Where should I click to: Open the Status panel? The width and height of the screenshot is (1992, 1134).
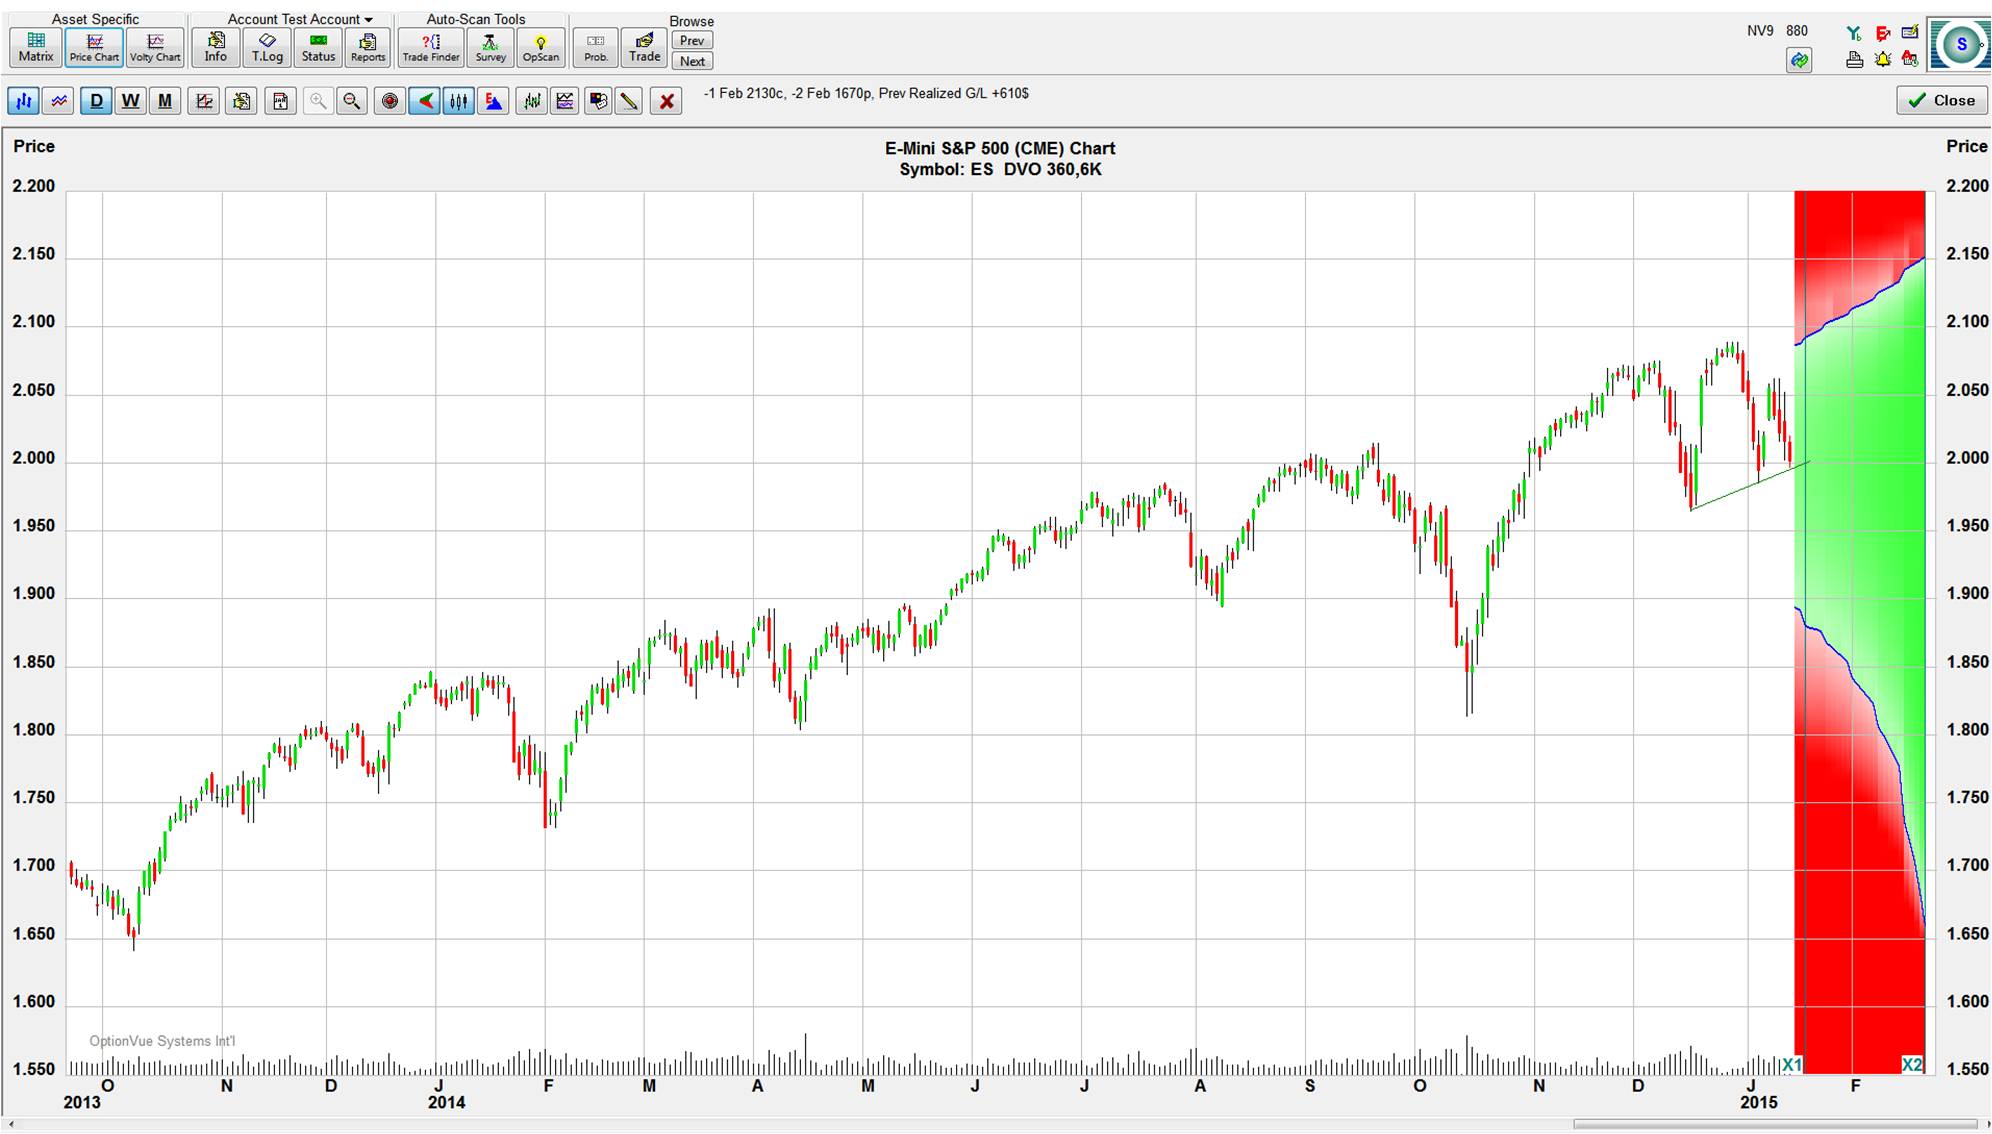point(318,46)
